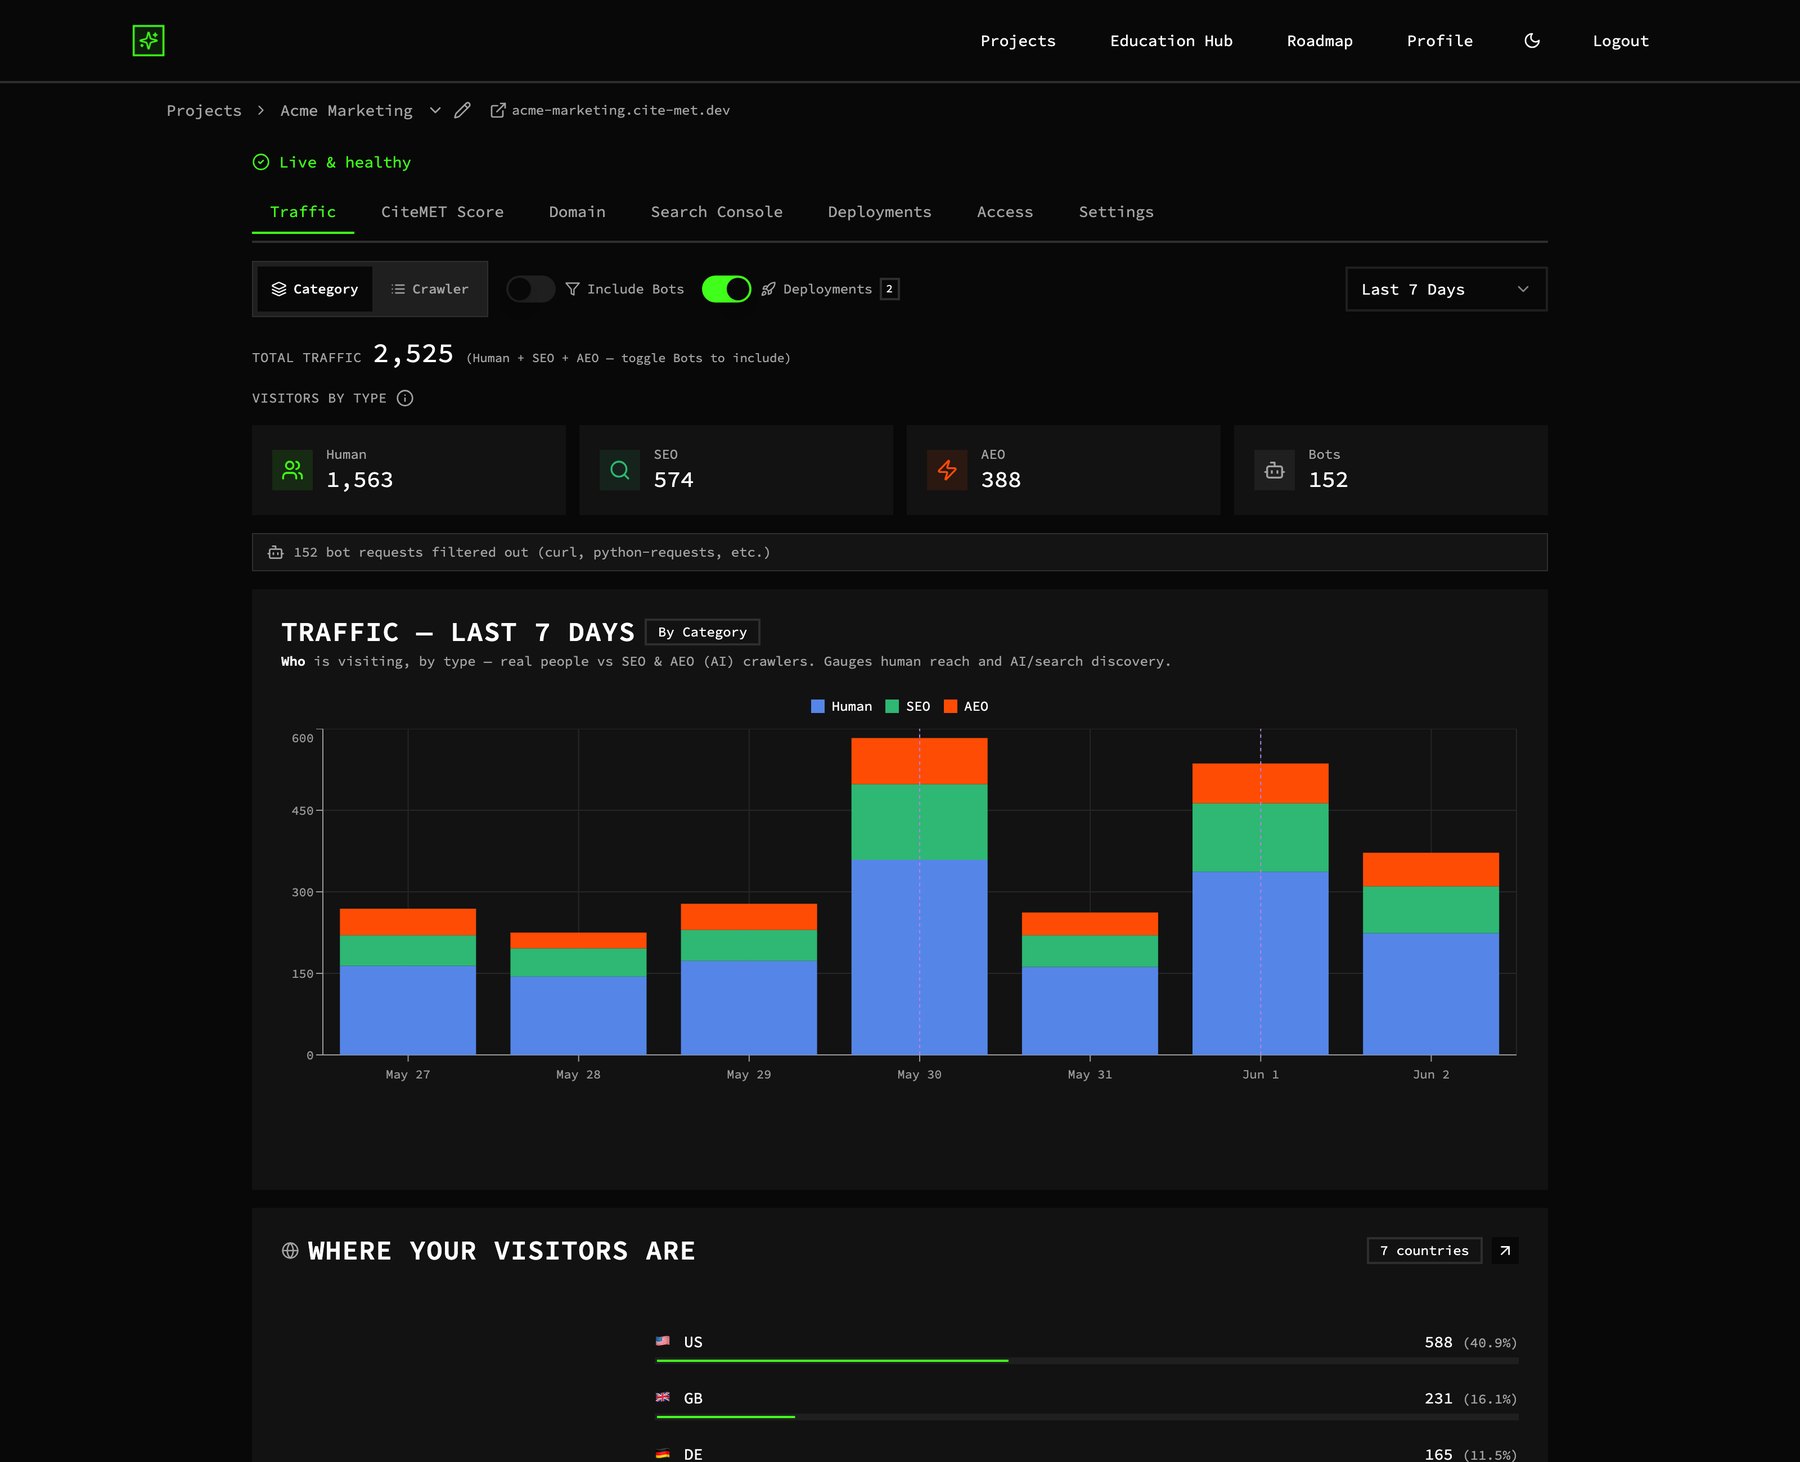Click the Logout link
This screenshot has height=1462, width=1800.
point(1621,41)
